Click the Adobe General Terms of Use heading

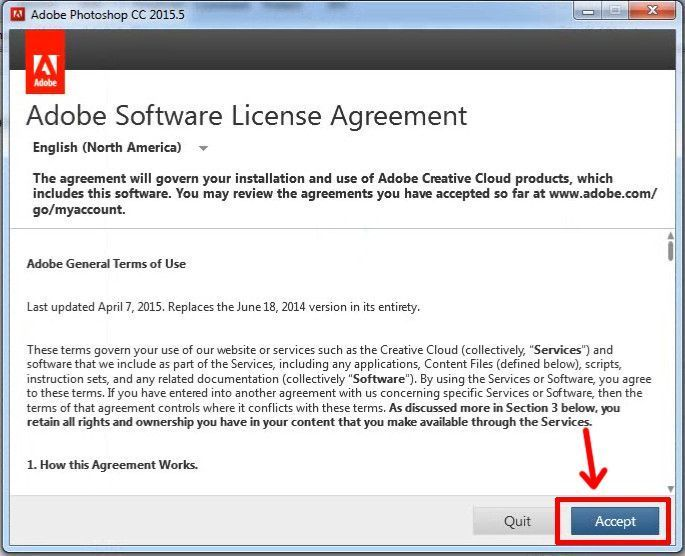106,264
